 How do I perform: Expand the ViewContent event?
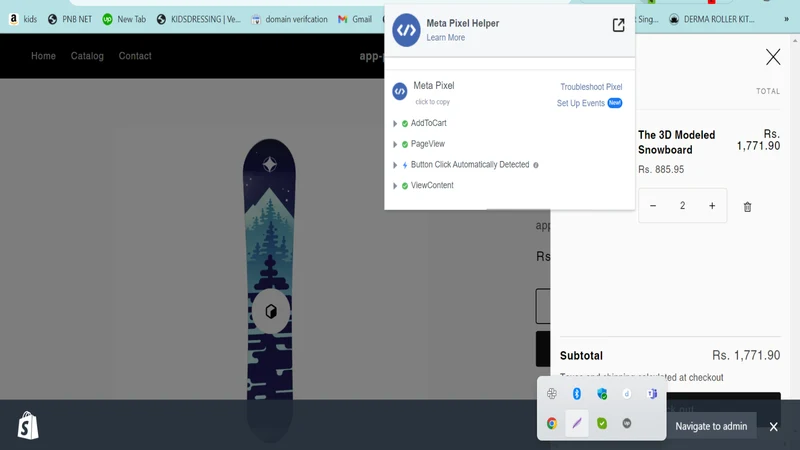click(395, 186)
